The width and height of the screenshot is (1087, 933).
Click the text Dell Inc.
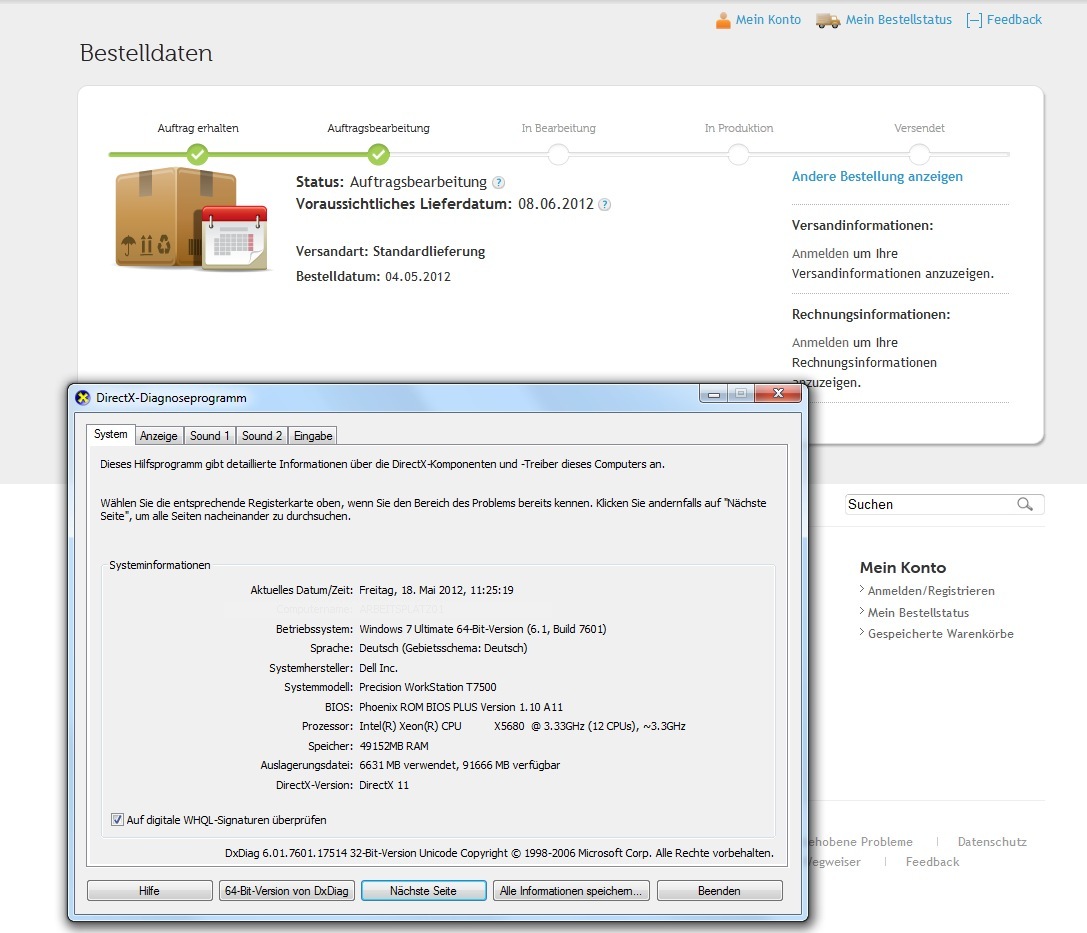pos(379,668)
